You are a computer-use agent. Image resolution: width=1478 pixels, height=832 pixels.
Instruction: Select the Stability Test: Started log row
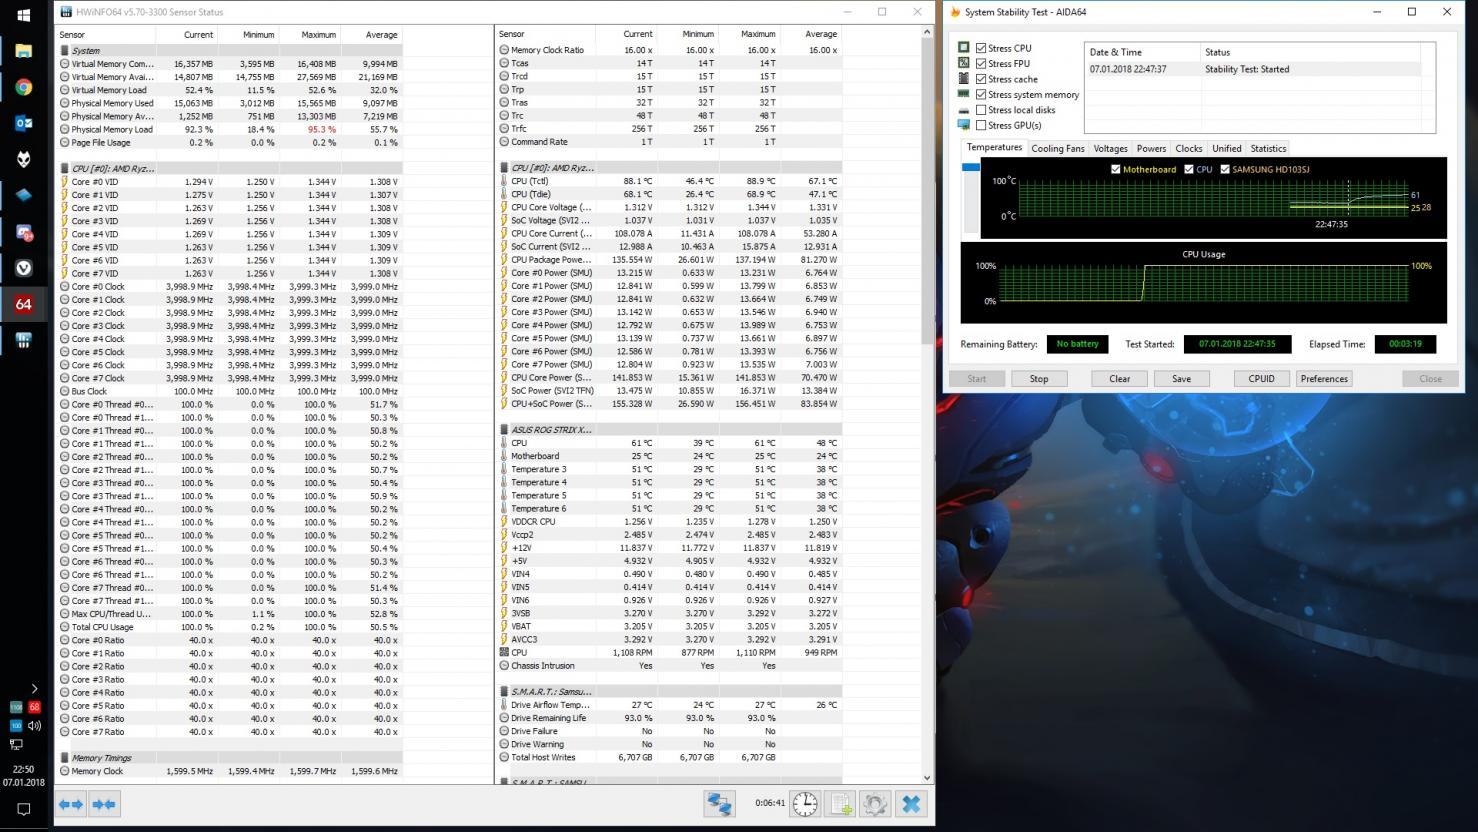coord(1252,69)
